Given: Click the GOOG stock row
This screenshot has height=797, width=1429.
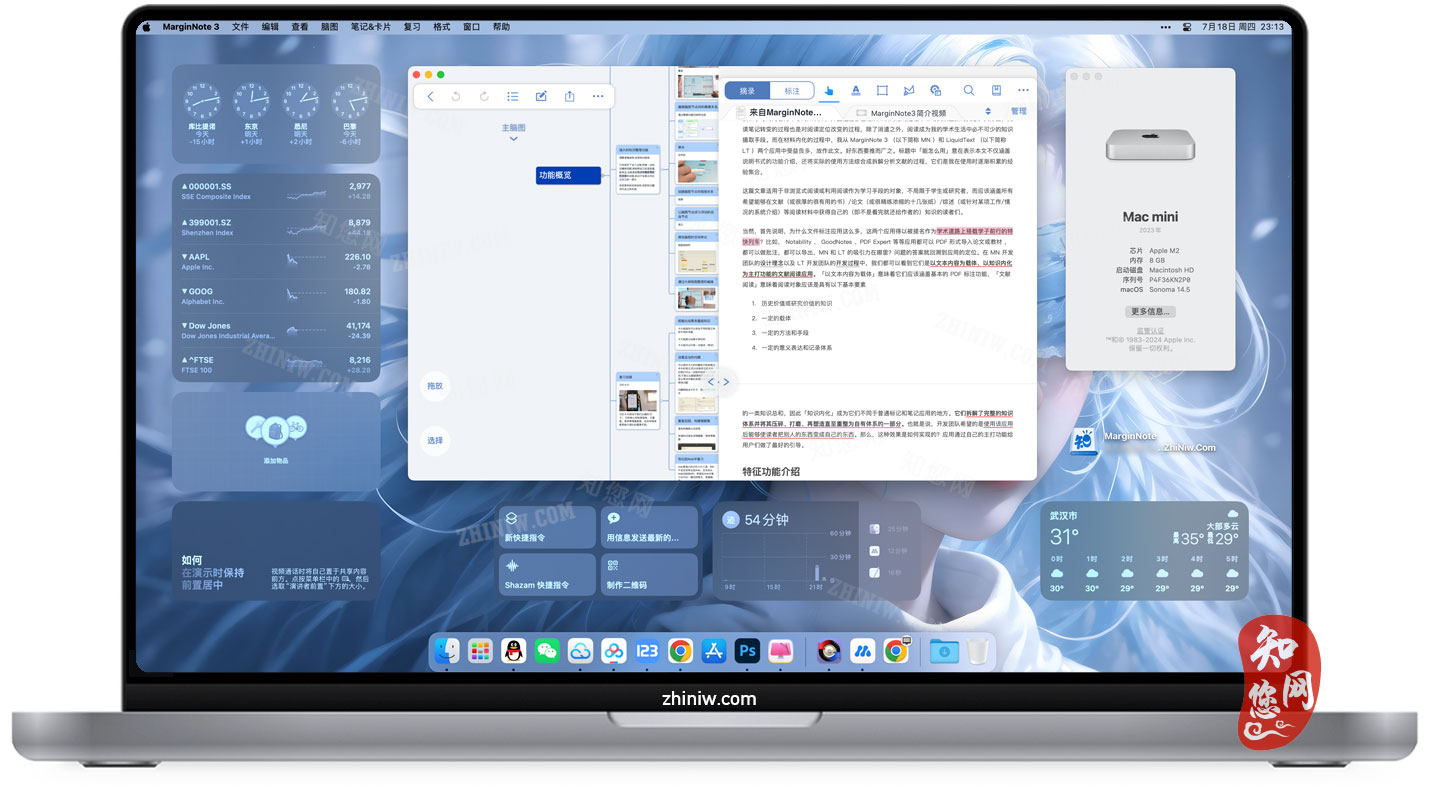Looking at the screenshot, I should [x=276, y=296].
